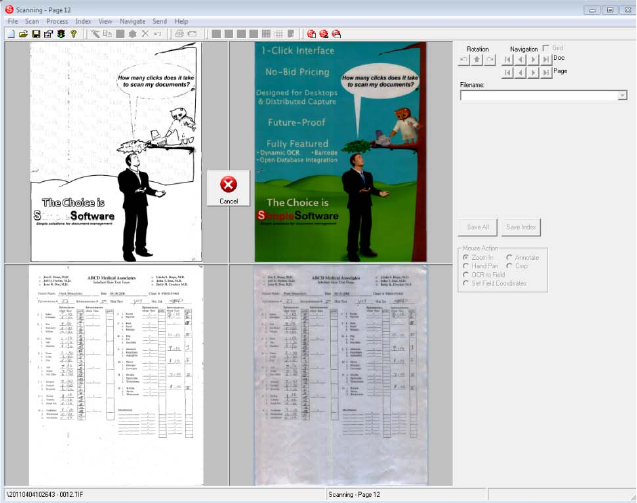Viewport: 637px width, 503px height.
Task: Select the grayscale medical form thumbnail
Action: pos(340,375)
